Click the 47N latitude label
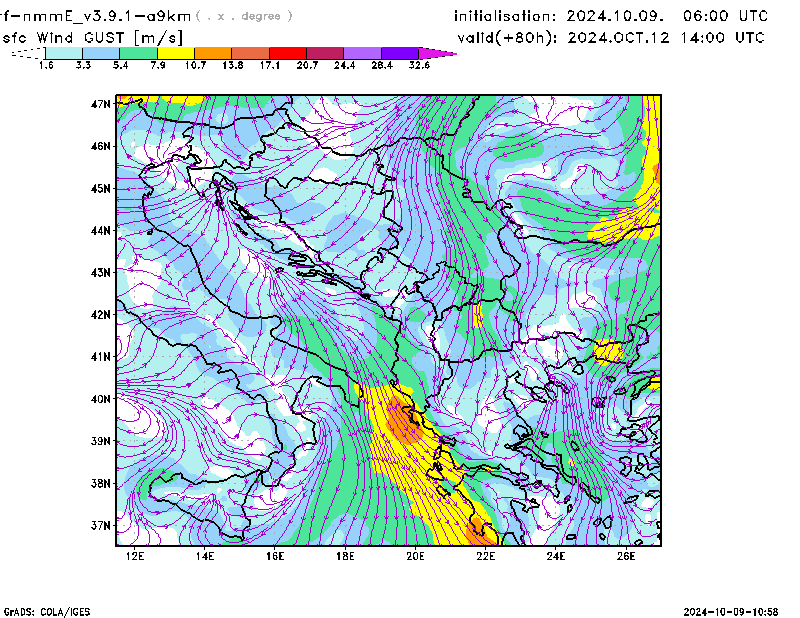 pos(101,104)
